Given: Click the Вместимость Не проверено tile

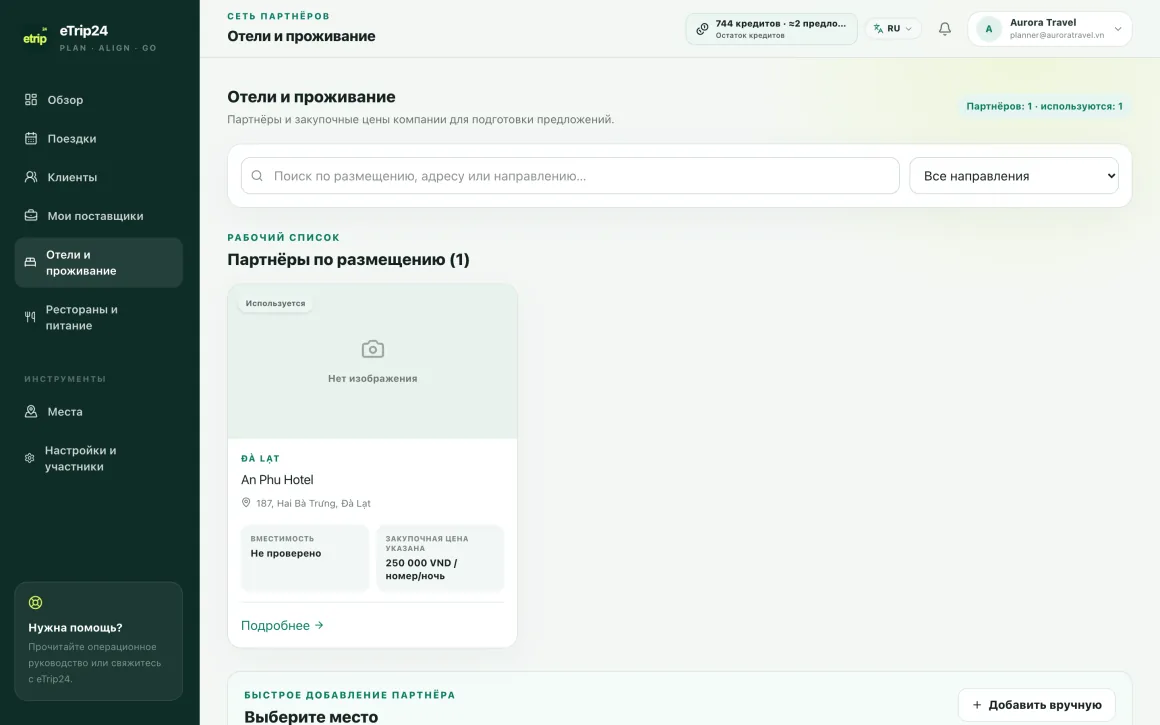Looking at the screenshot, I should tap(305, 558).
